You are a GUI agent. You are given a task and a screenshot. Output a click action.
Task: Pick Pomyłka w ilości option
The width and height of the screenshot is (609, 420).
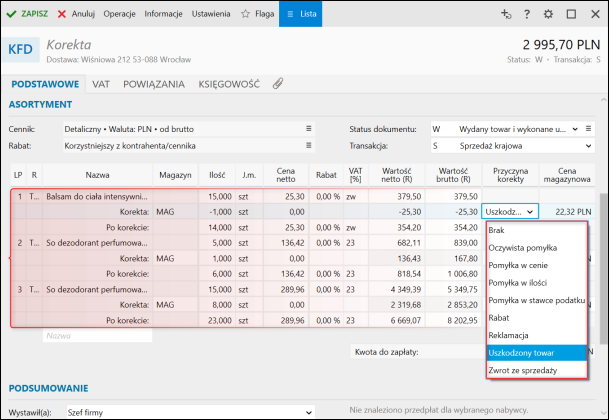[x=536, y=283]
